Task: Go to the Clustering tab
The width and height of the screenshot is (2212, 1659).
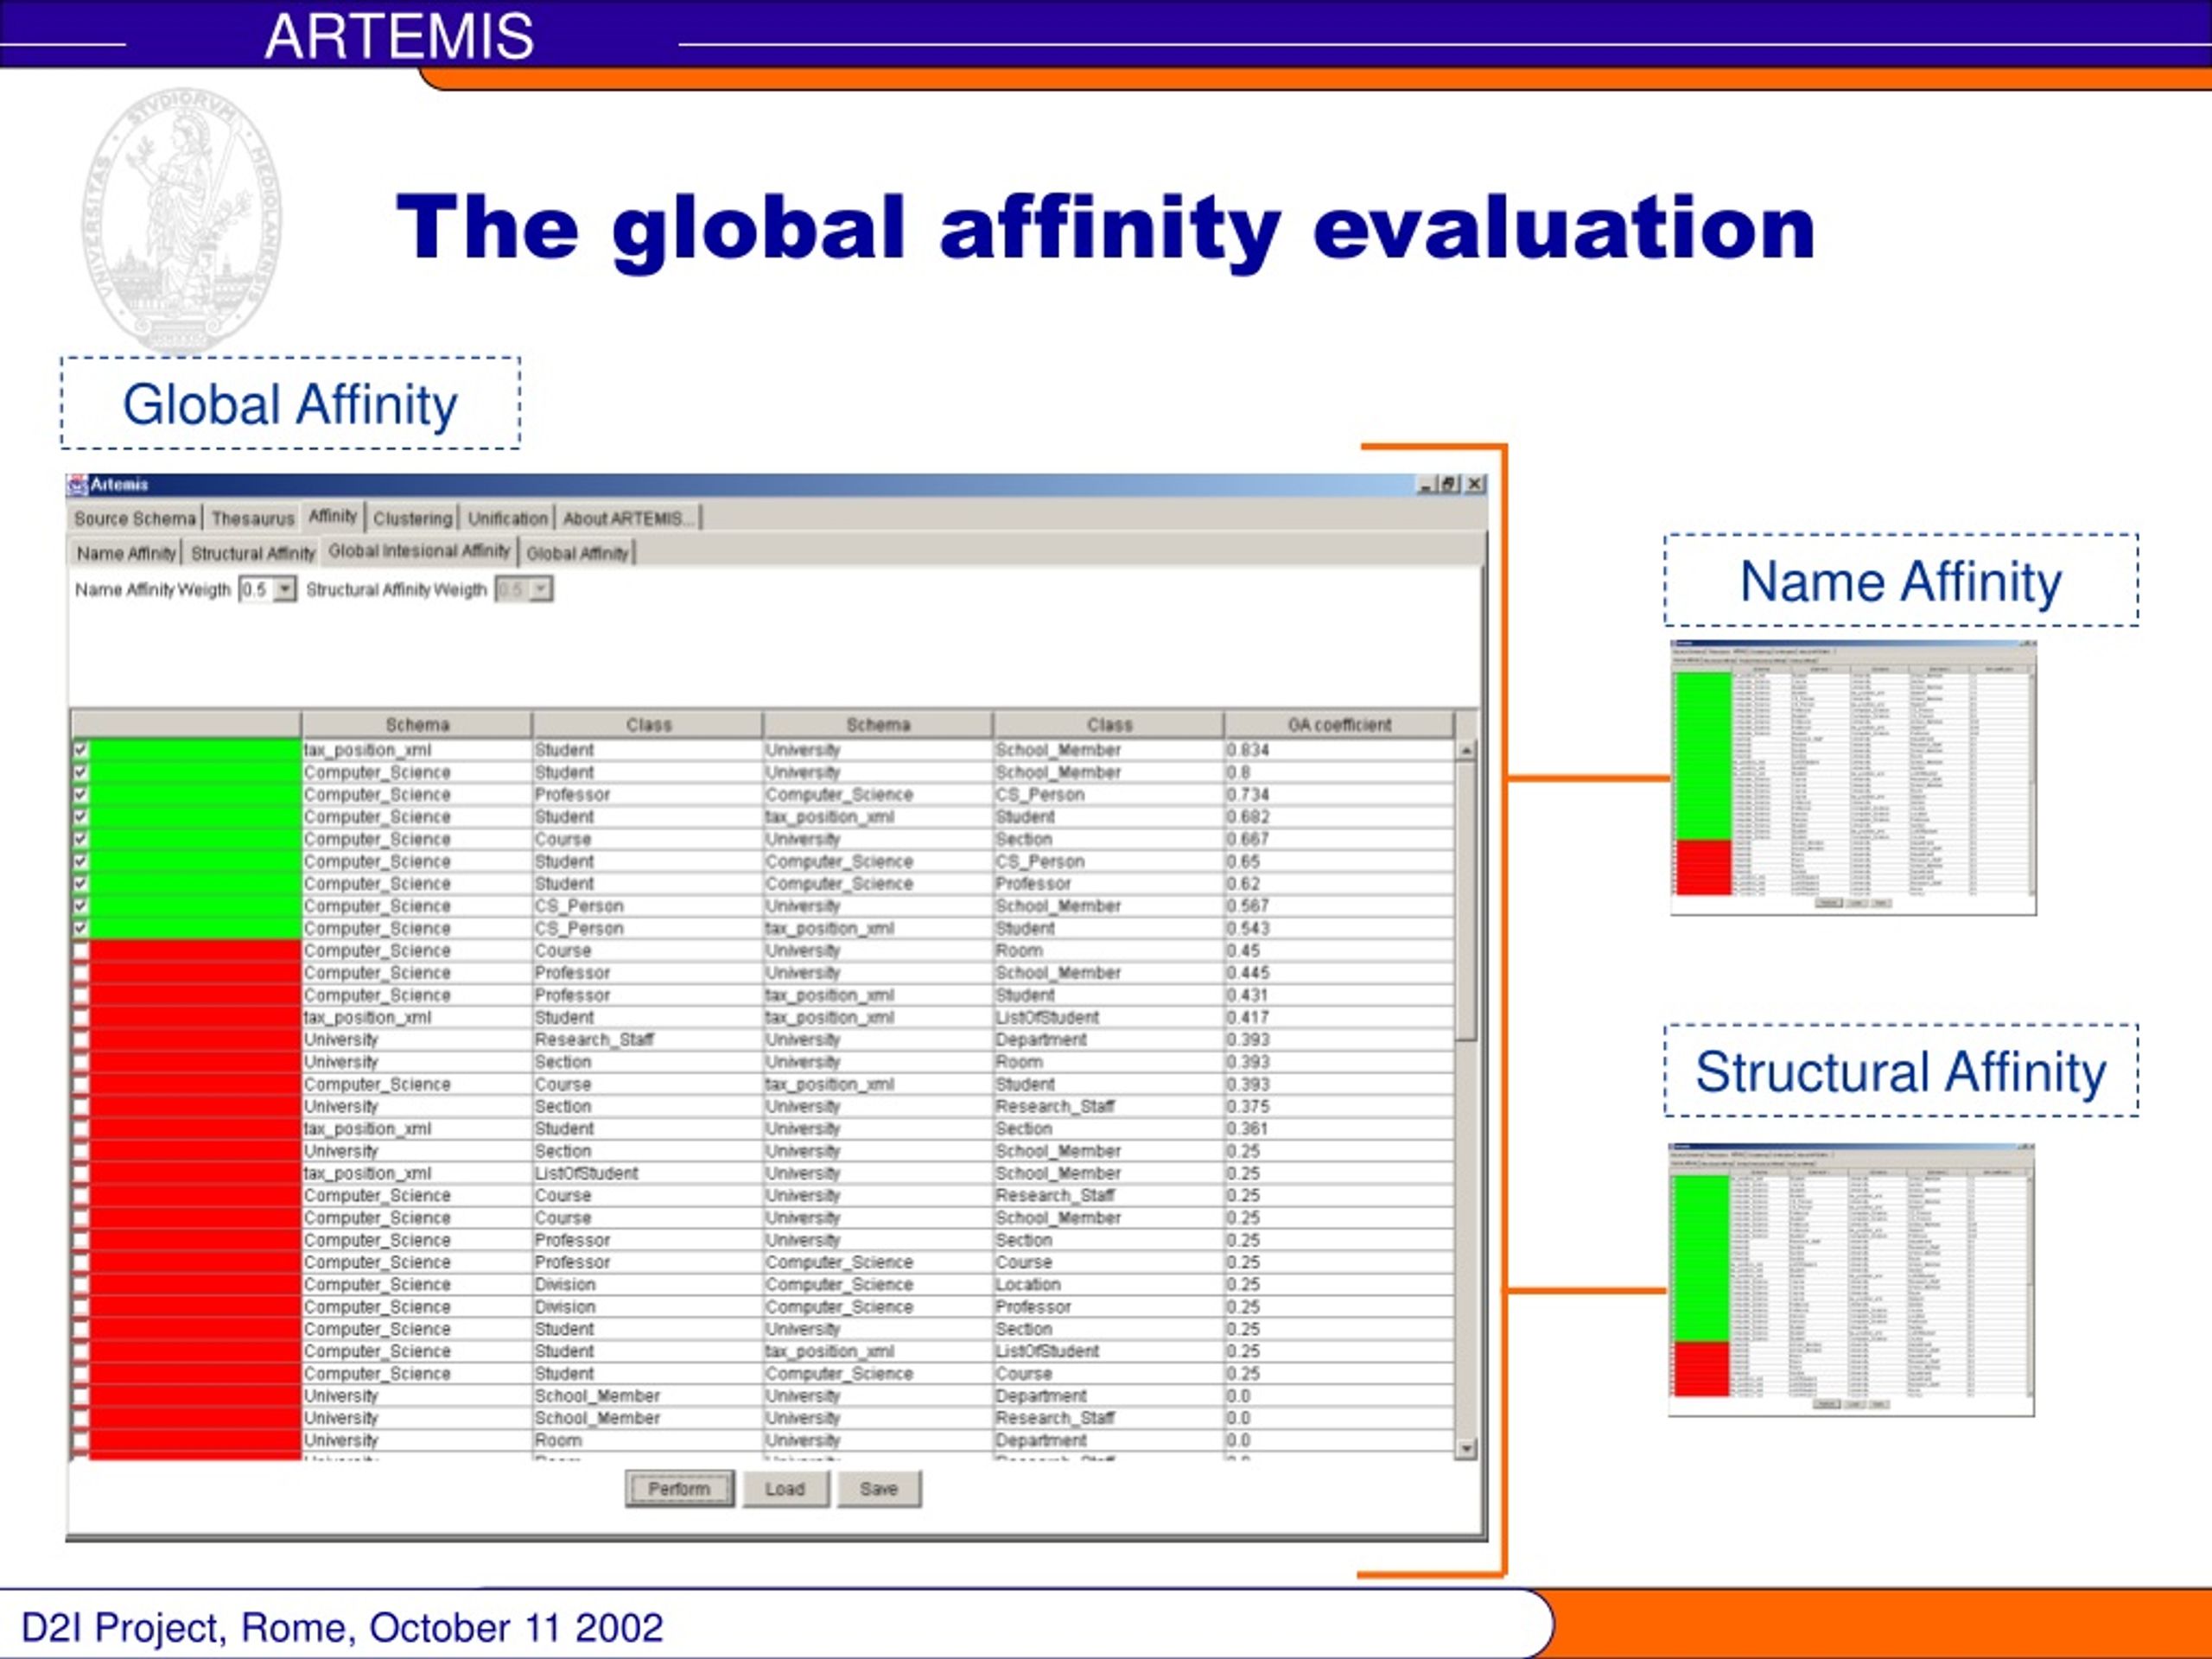Action: [x=413, y=518]
